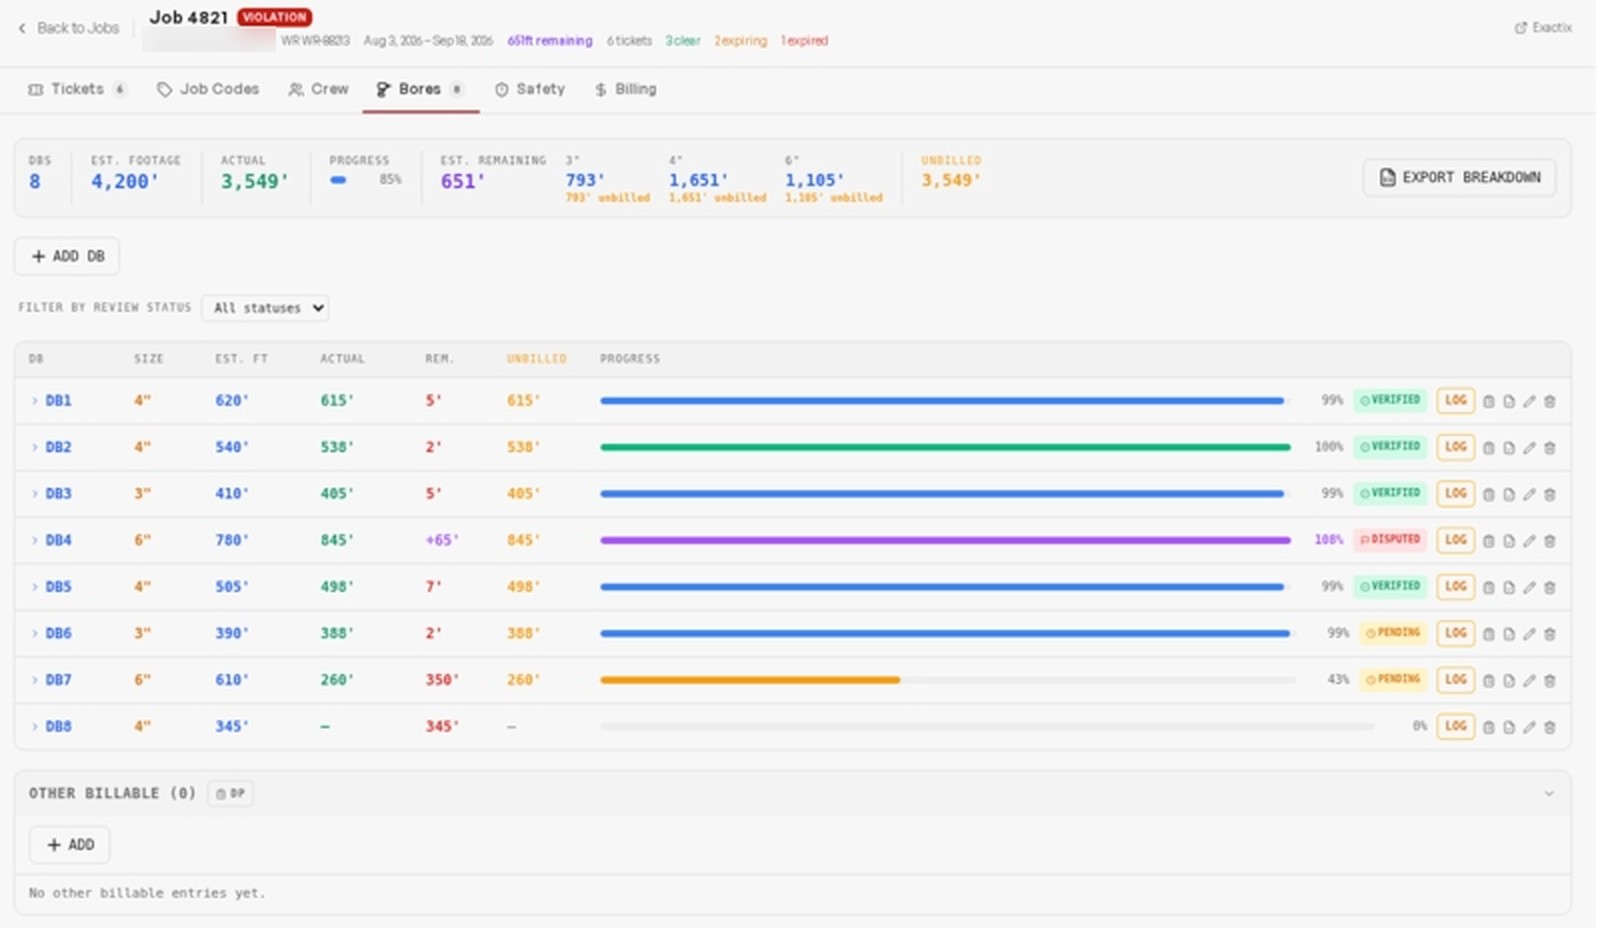1604x928 pixels.
Task: Click the document icon in DB7 row
Action: tap(1508, 680)
